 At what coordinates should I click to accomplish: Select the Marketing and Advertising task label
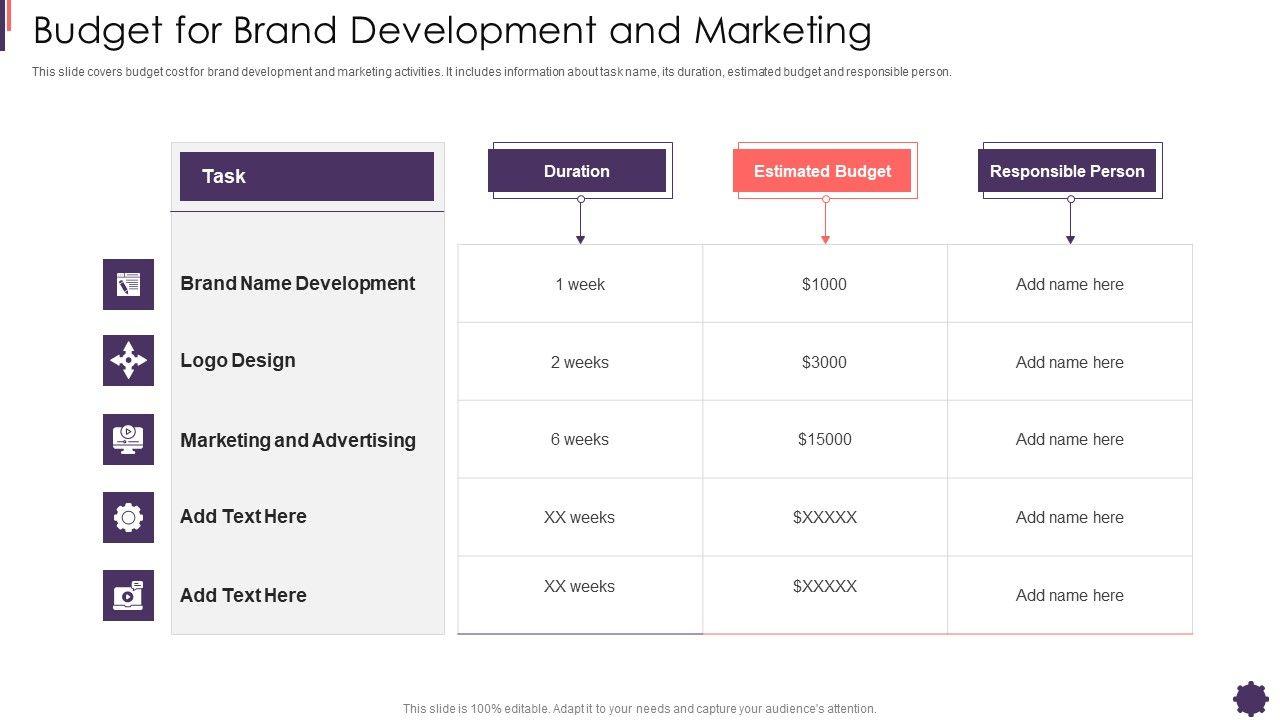pos(298,440)
